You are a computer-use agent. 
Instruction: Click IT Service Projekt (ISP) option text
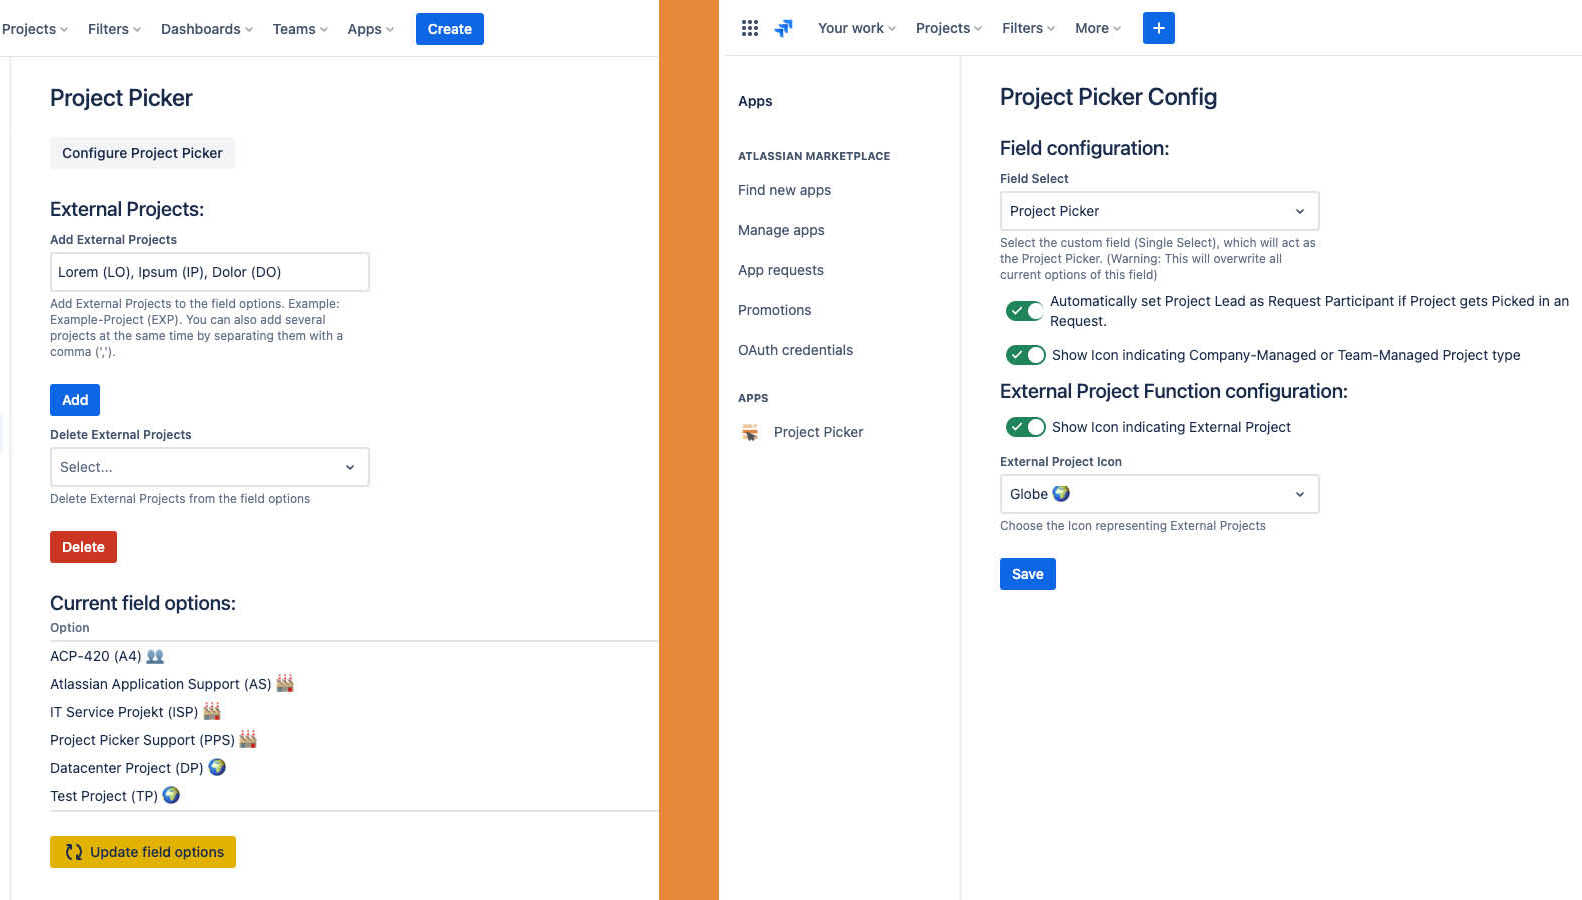[124, 712]
